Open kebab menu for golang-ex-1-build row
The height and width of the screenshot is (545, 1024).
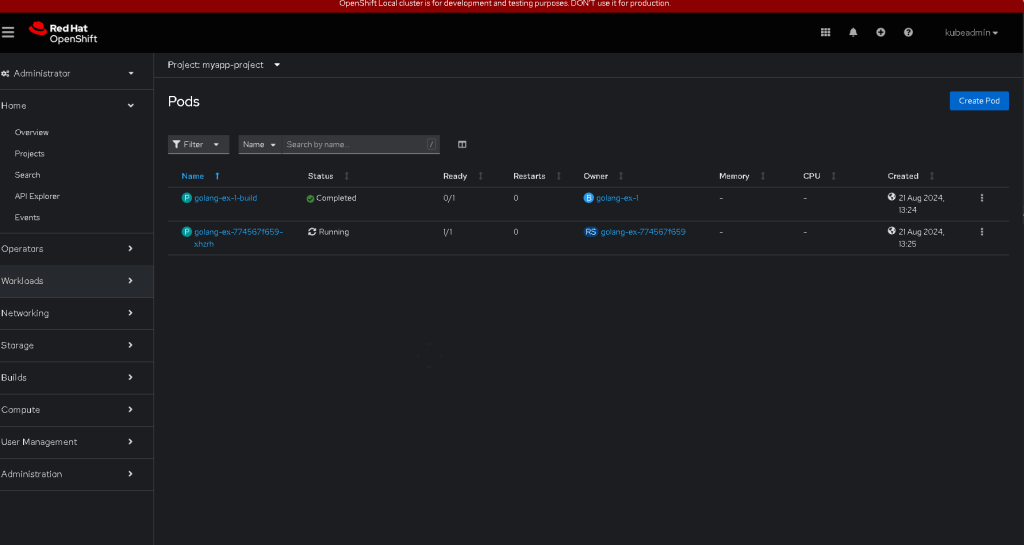982,198
